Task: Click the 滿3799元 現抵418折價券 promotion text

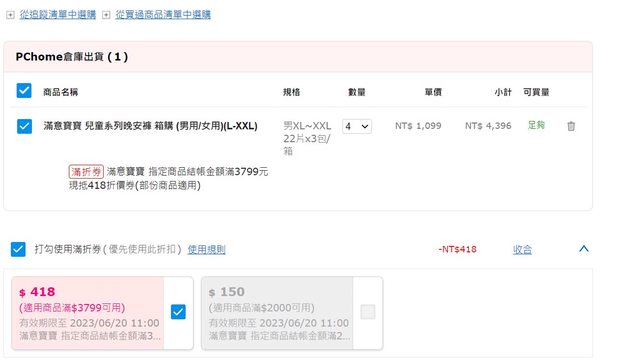Action: (x=169, y=178)
